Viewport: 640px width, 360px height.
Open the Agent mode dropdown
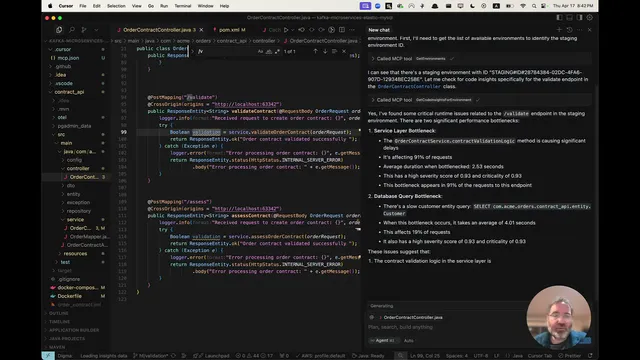point(382,340)
